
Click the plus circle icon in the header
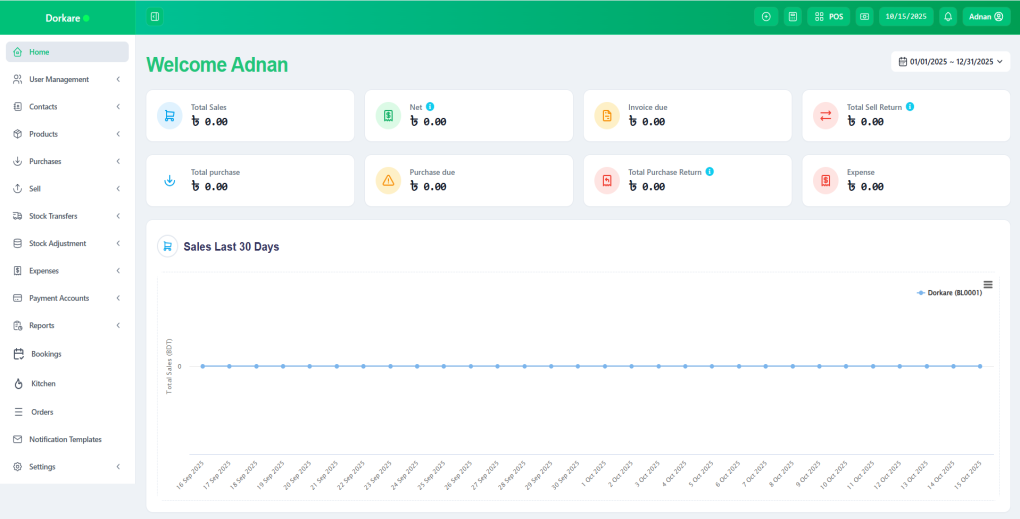tap(766, 17)
